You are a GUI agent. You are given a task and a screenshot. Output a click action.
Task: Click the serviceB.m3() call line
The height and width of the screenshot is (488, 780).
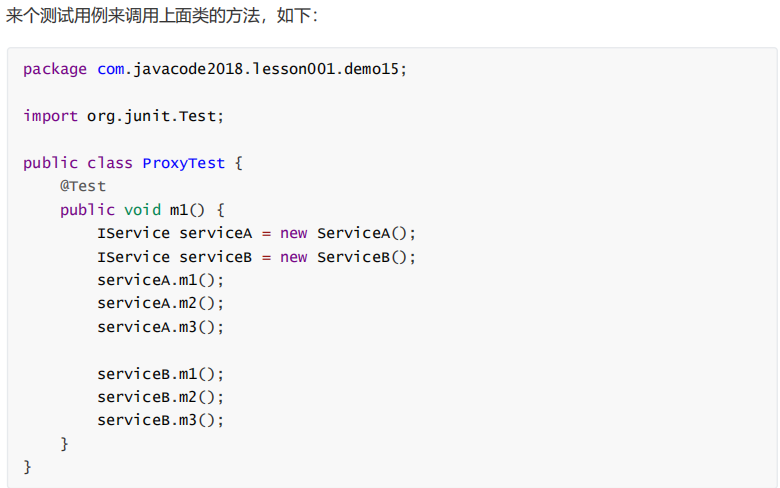coord(161,420)
